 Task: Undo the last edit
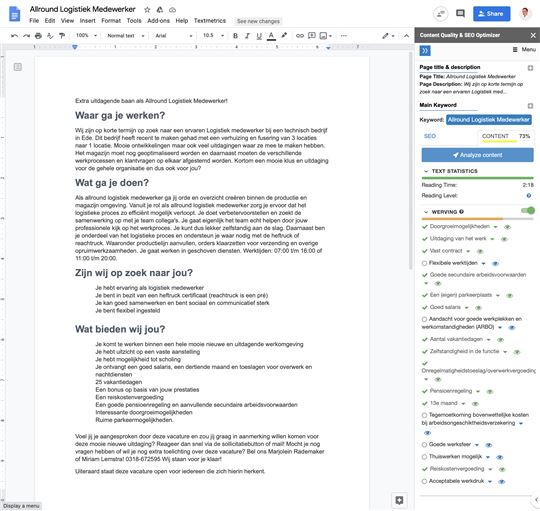[x=14, y=35]
